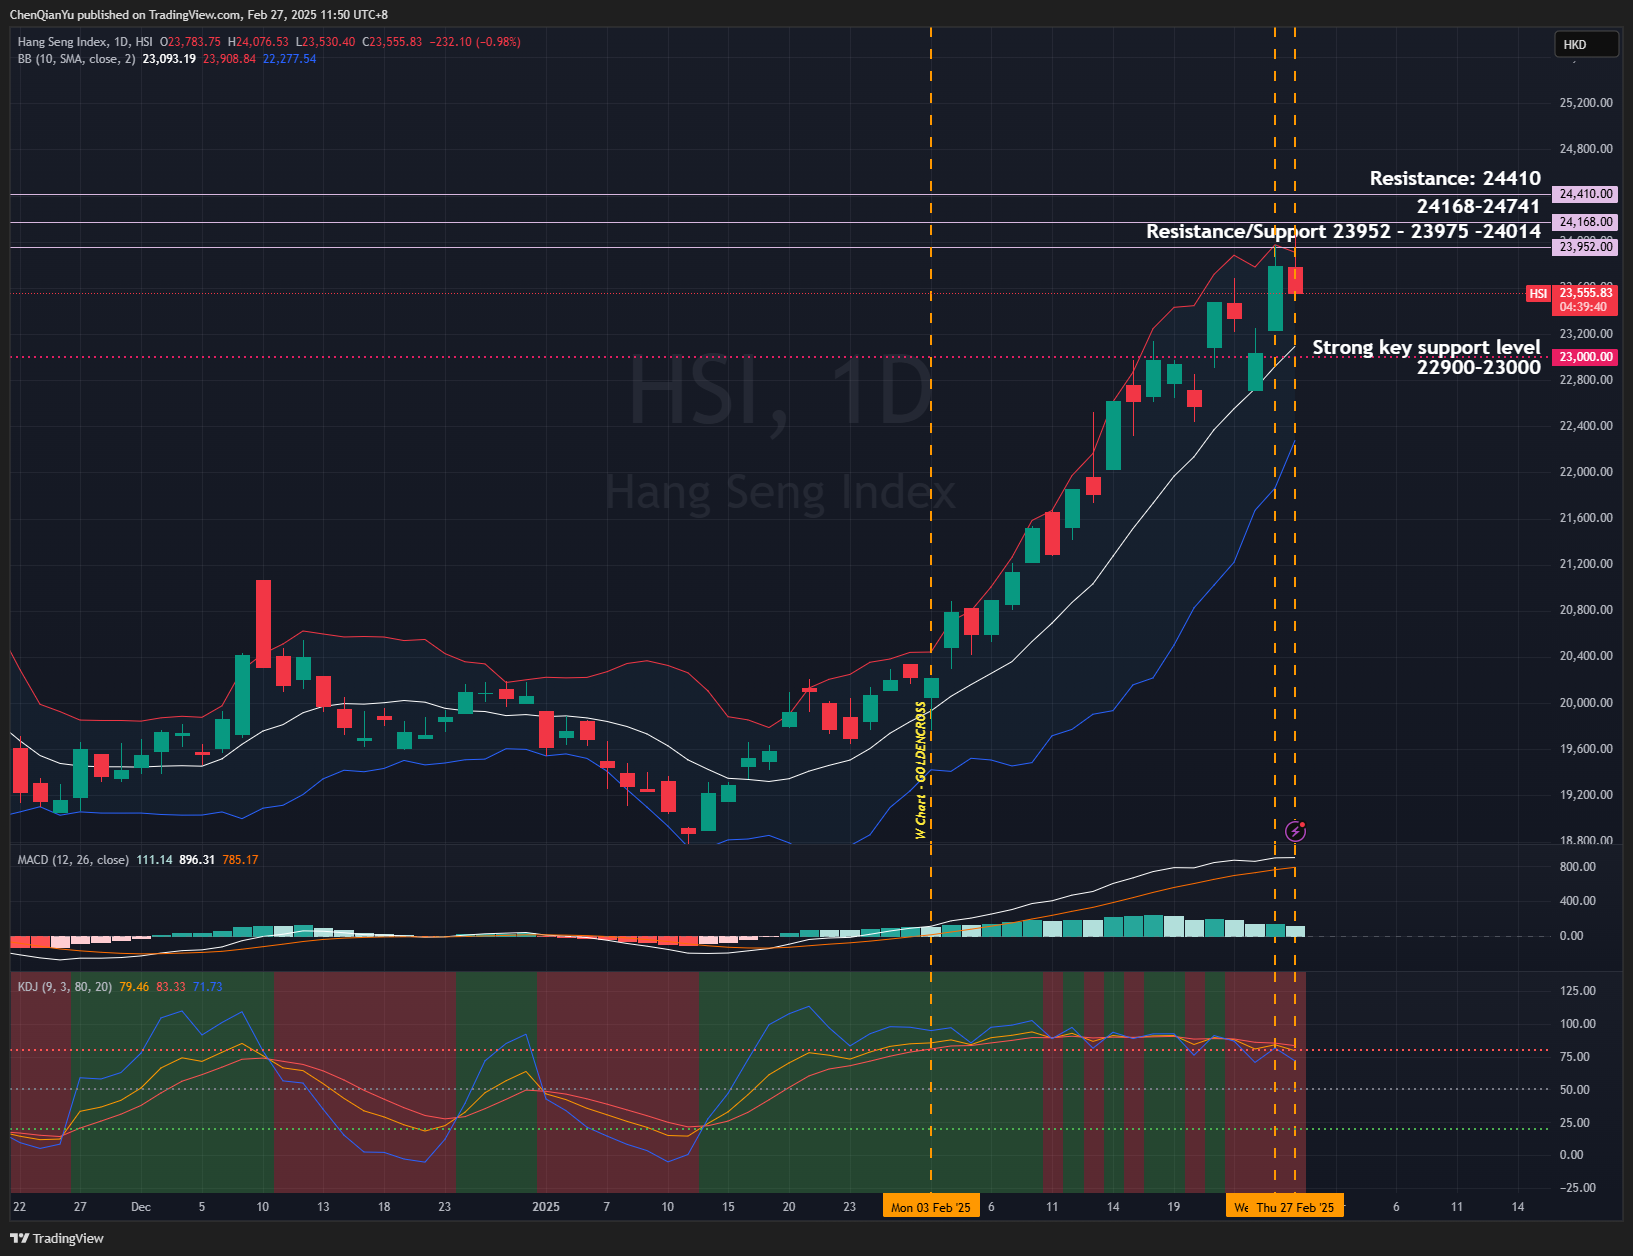Viewport: 1633px width, 1256px height.
Task: Click the BB upper value 23,908.84
Action: click(229, 59)
